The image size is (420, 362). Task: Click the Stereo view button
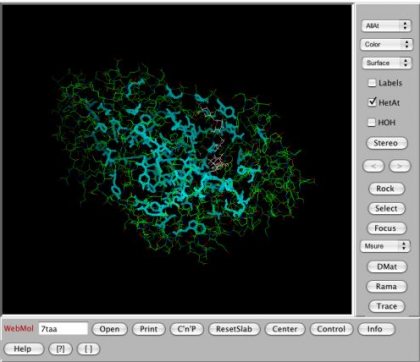[386, 143]
